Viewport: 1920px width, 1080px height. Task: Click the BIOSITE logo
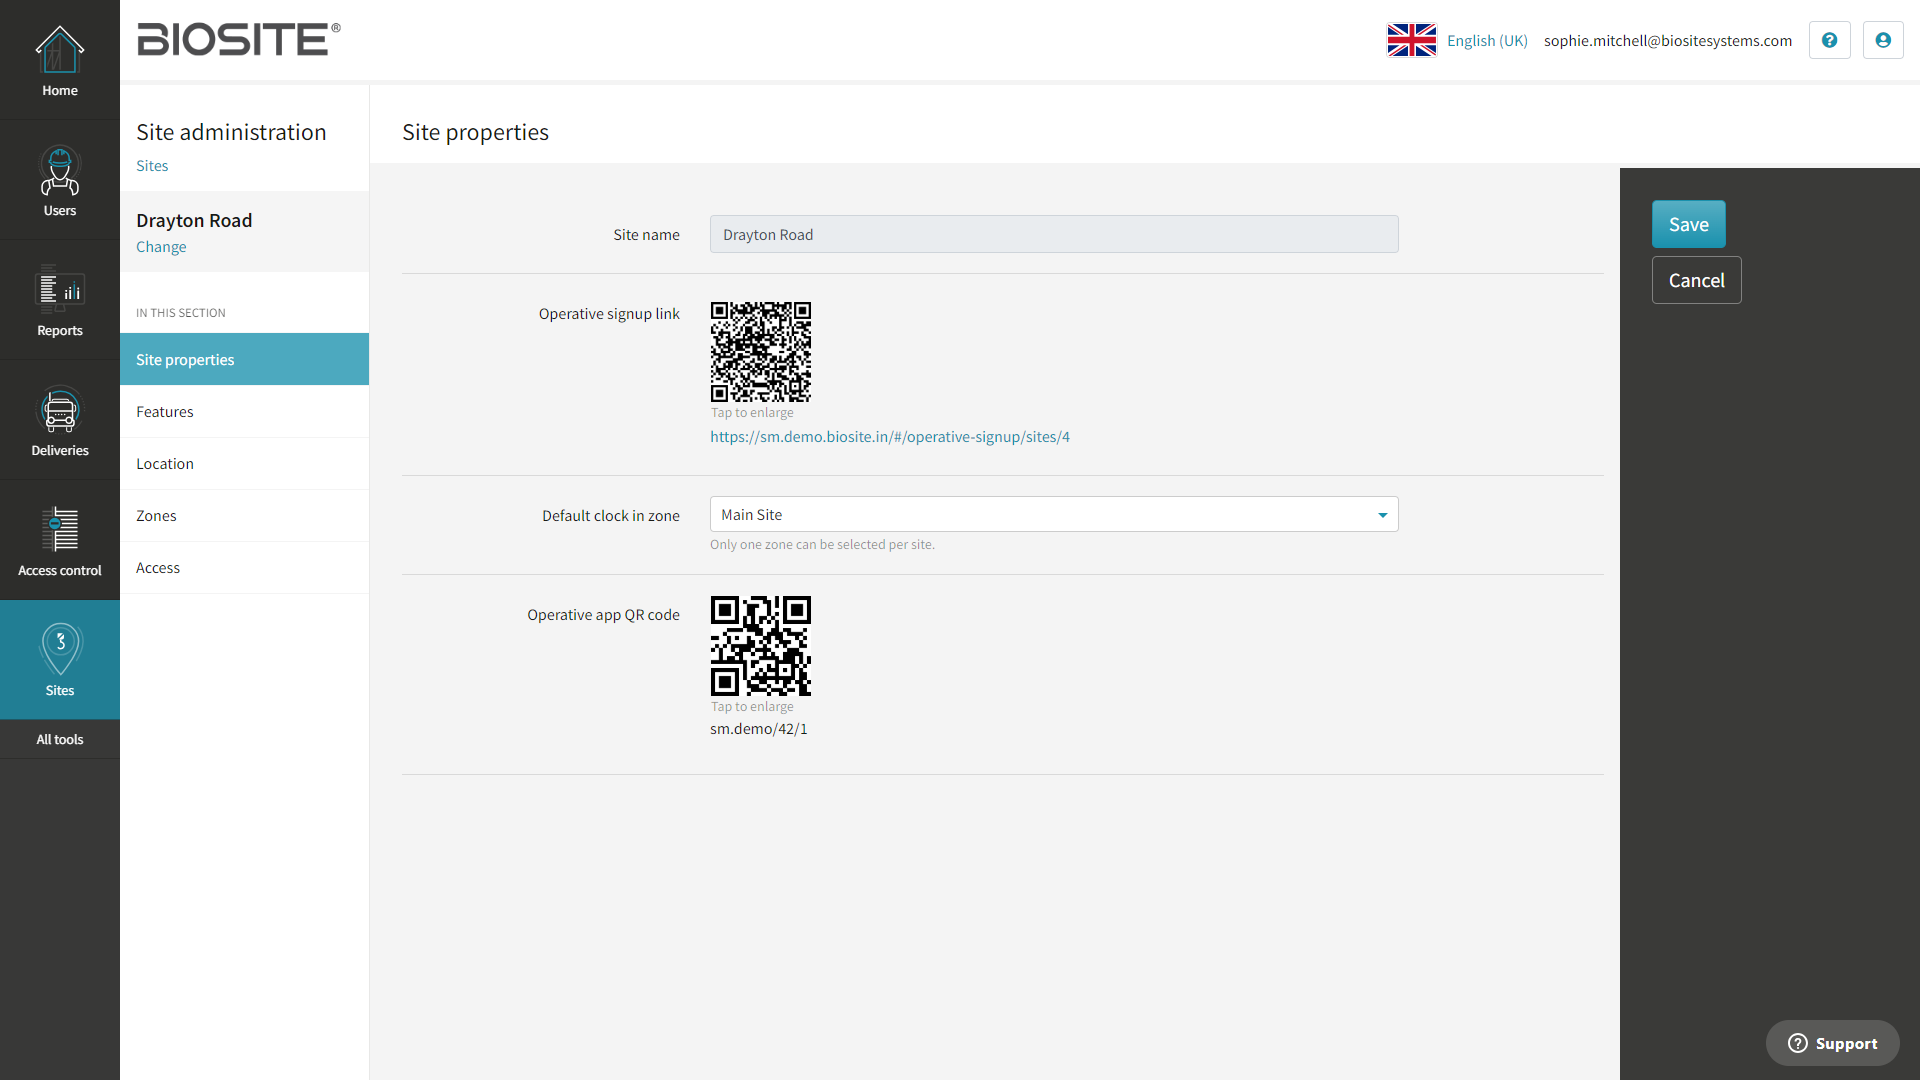pos(238,40)
